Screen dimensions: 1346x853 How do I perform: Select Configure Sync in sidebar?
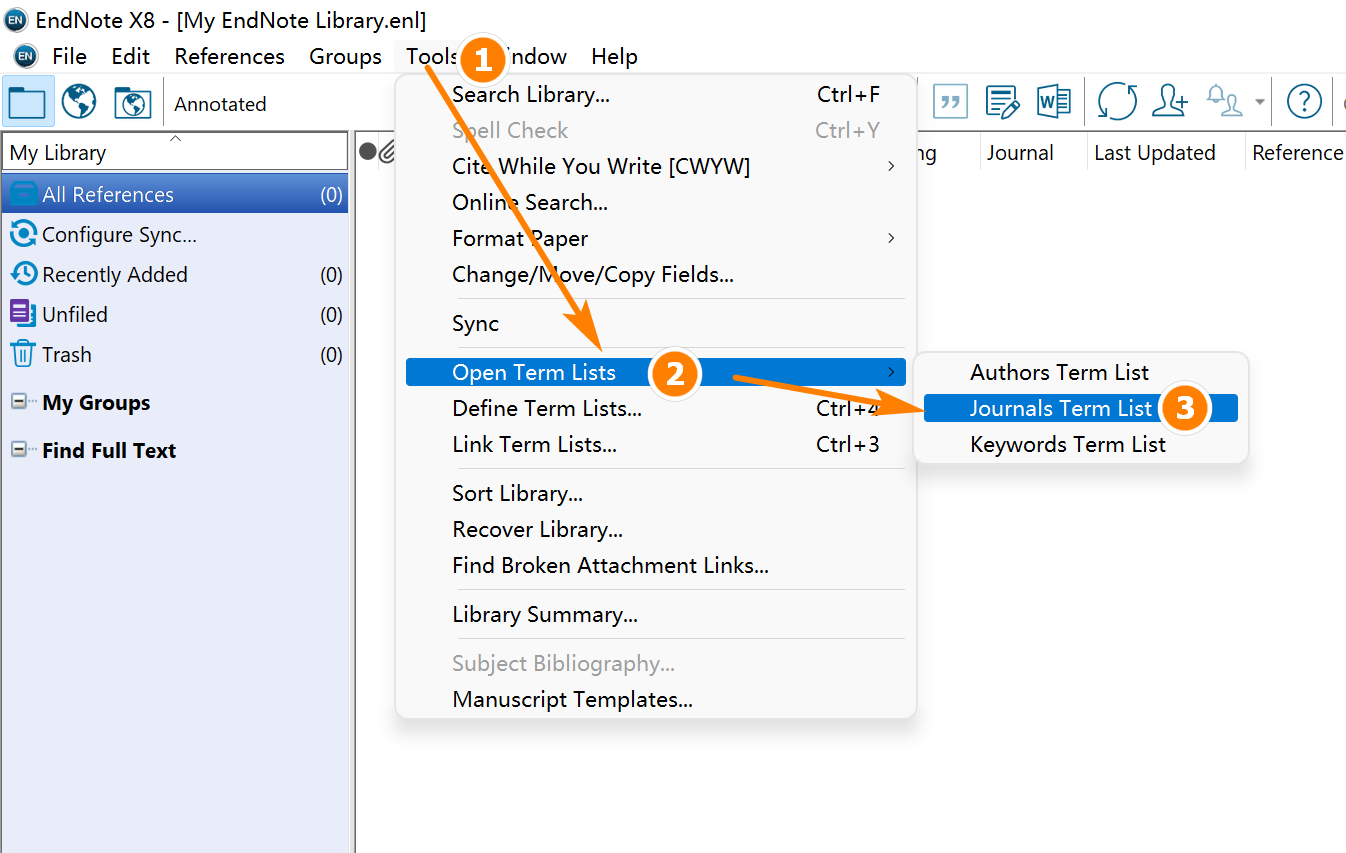coord(175,235)
